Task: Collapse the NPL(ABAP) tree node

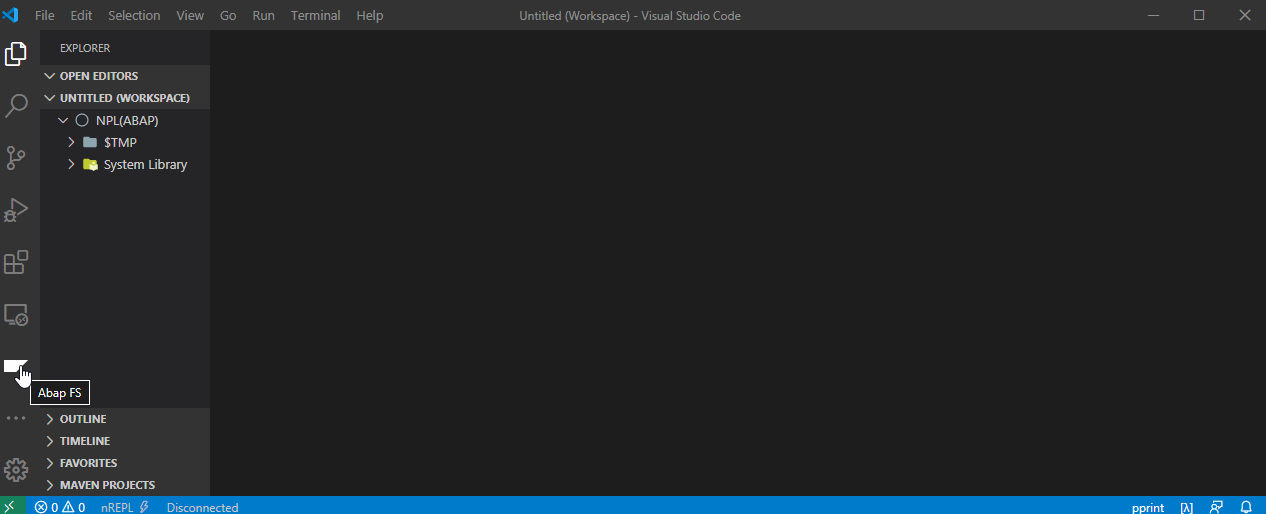Action: click(64, 120)
